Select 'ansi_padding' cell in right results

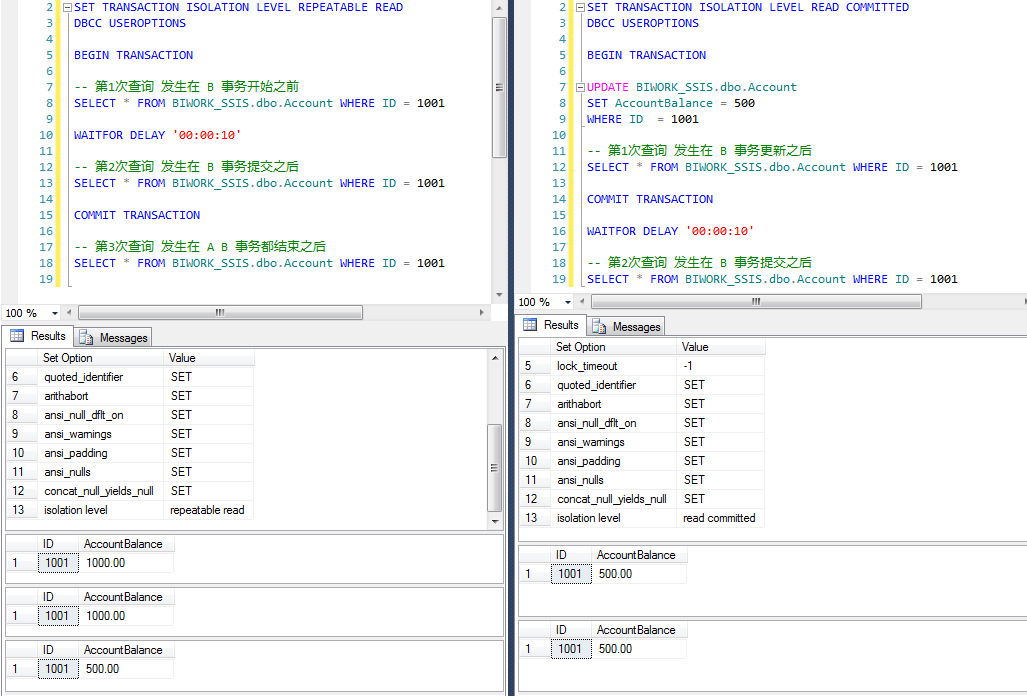click(613, 461)
